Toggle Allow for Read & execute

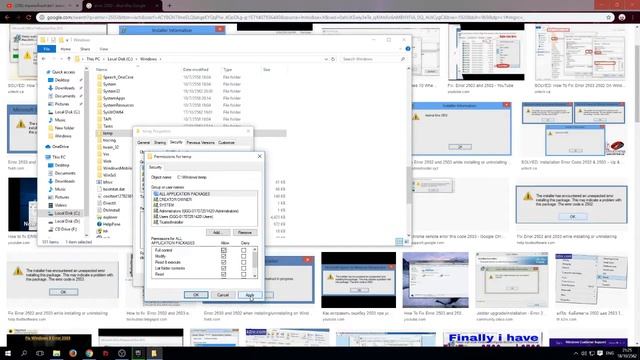coord(223,262)
